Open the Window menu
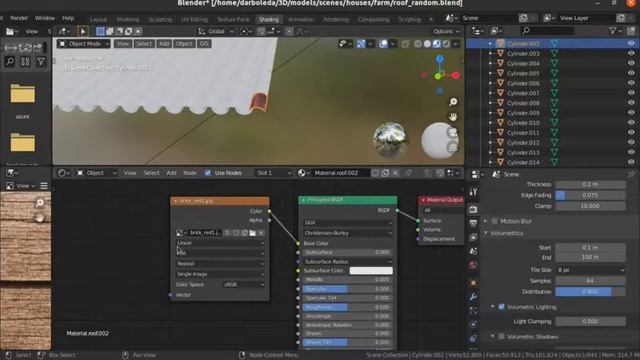 (x=45, y=18)
